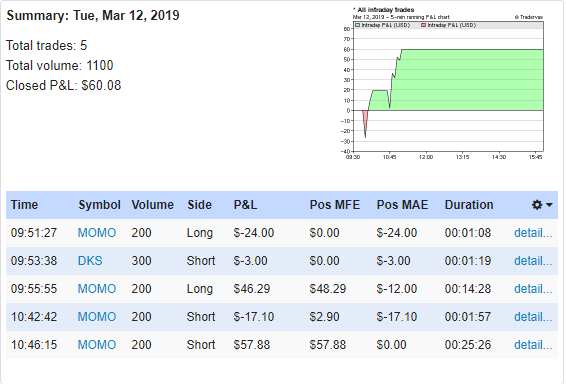The width and height of the screenshot is (567, 384).
Task: Select the $-24.00 P&L cell
Action: 254,232
